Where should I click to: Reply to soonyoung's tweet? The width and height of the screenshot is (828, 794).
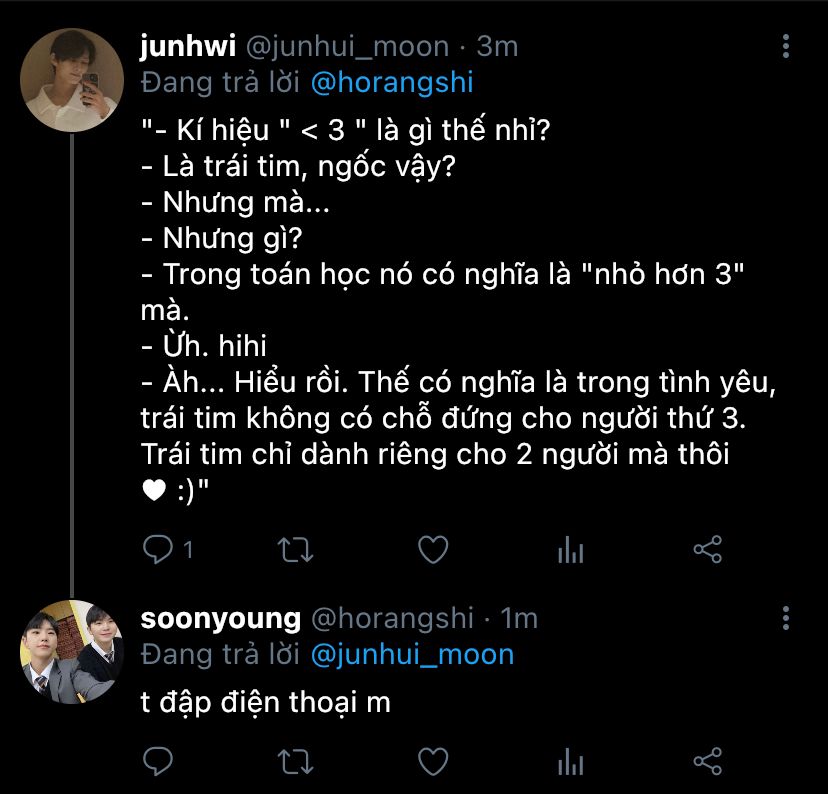tap(158, 760)
